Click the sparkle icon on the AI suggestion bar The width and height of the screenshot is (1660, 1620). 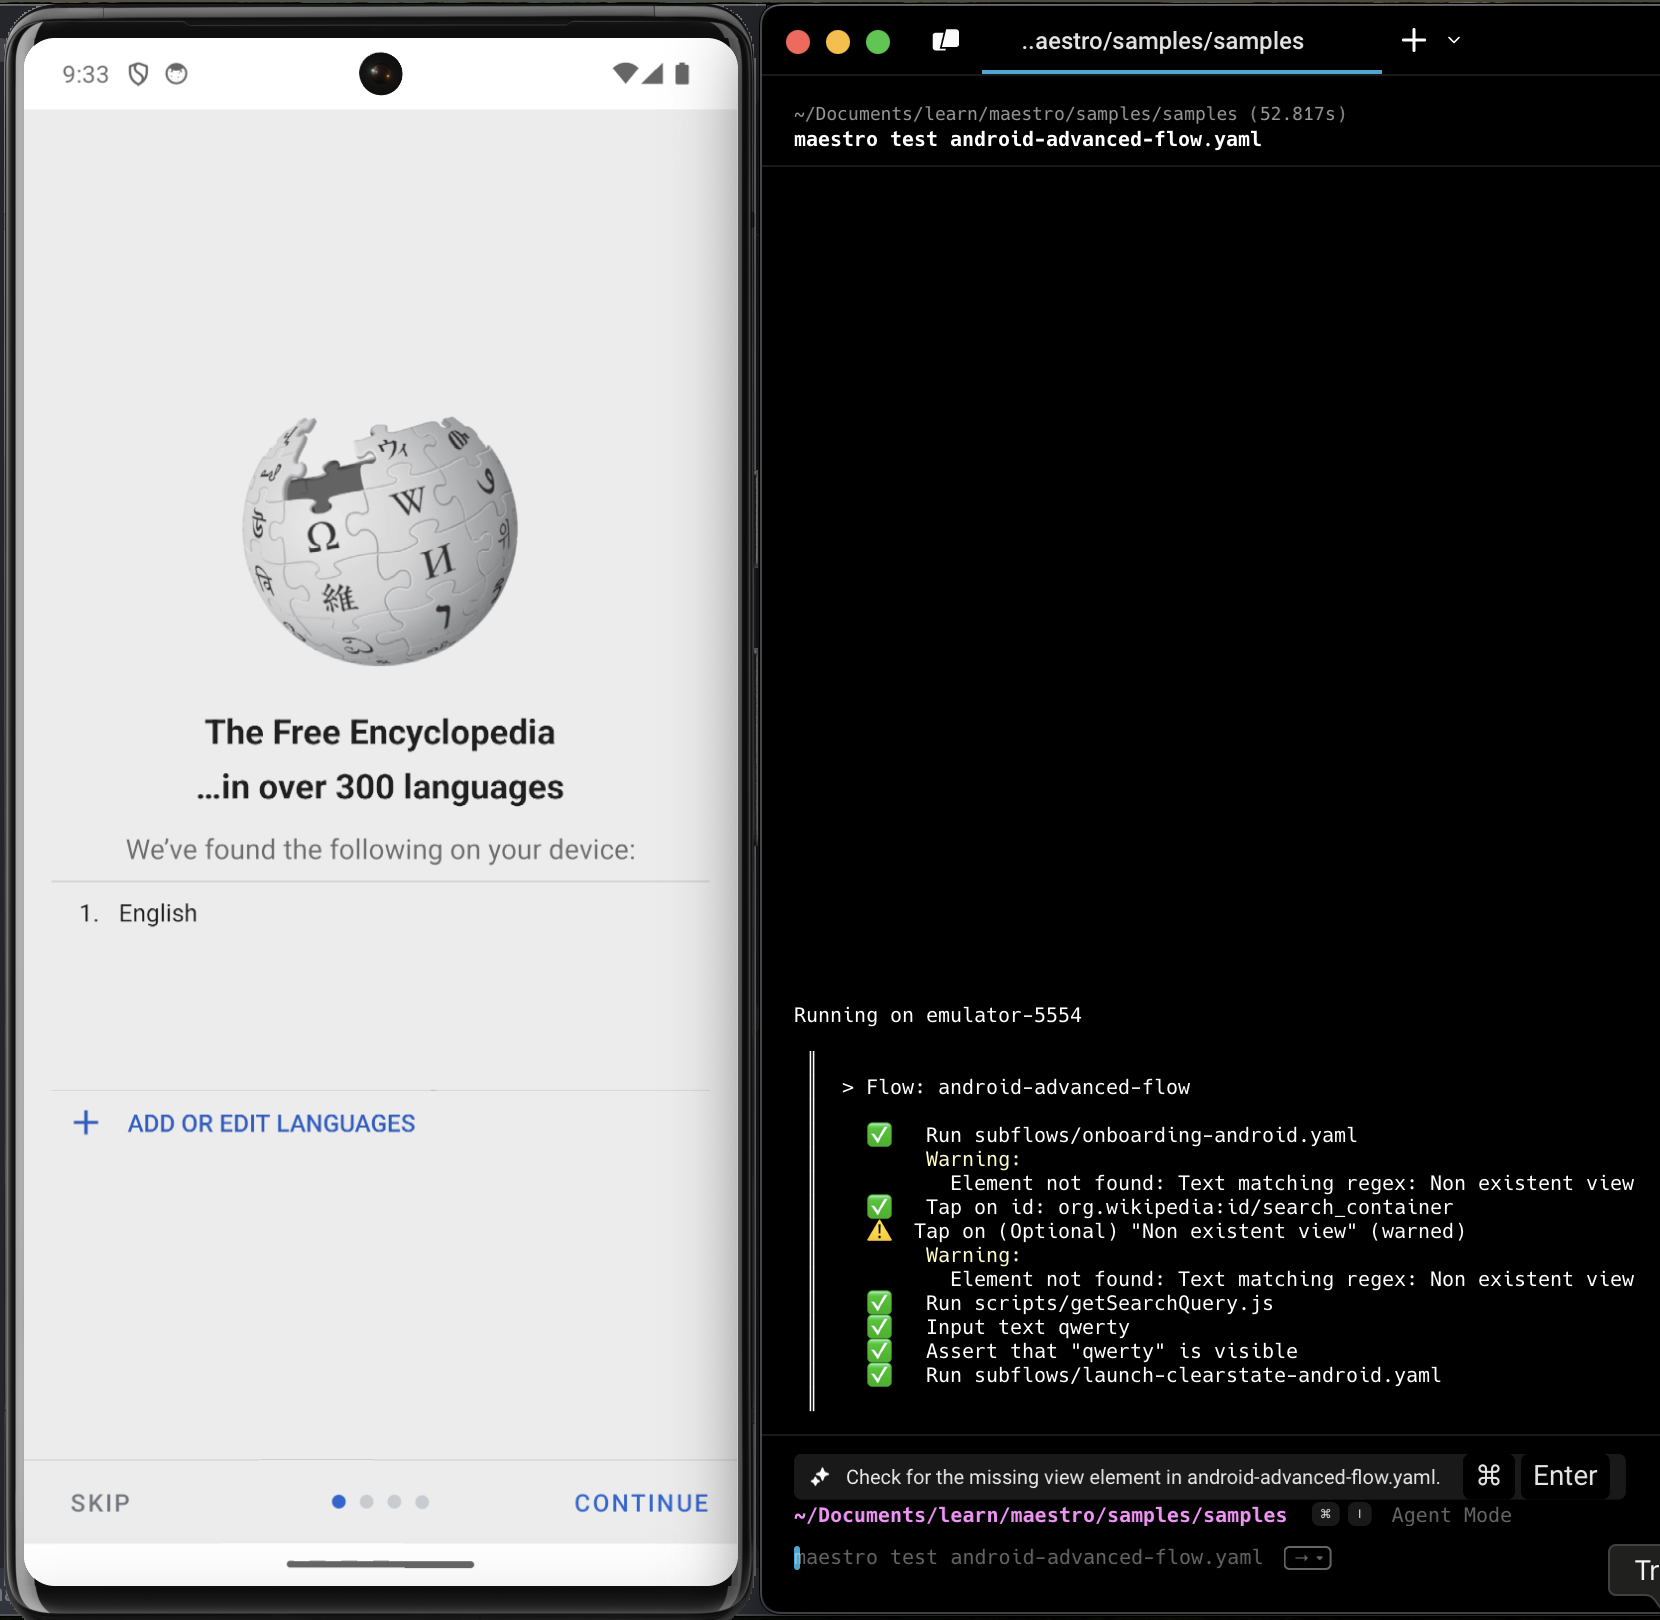click(x=821, y=1476)
